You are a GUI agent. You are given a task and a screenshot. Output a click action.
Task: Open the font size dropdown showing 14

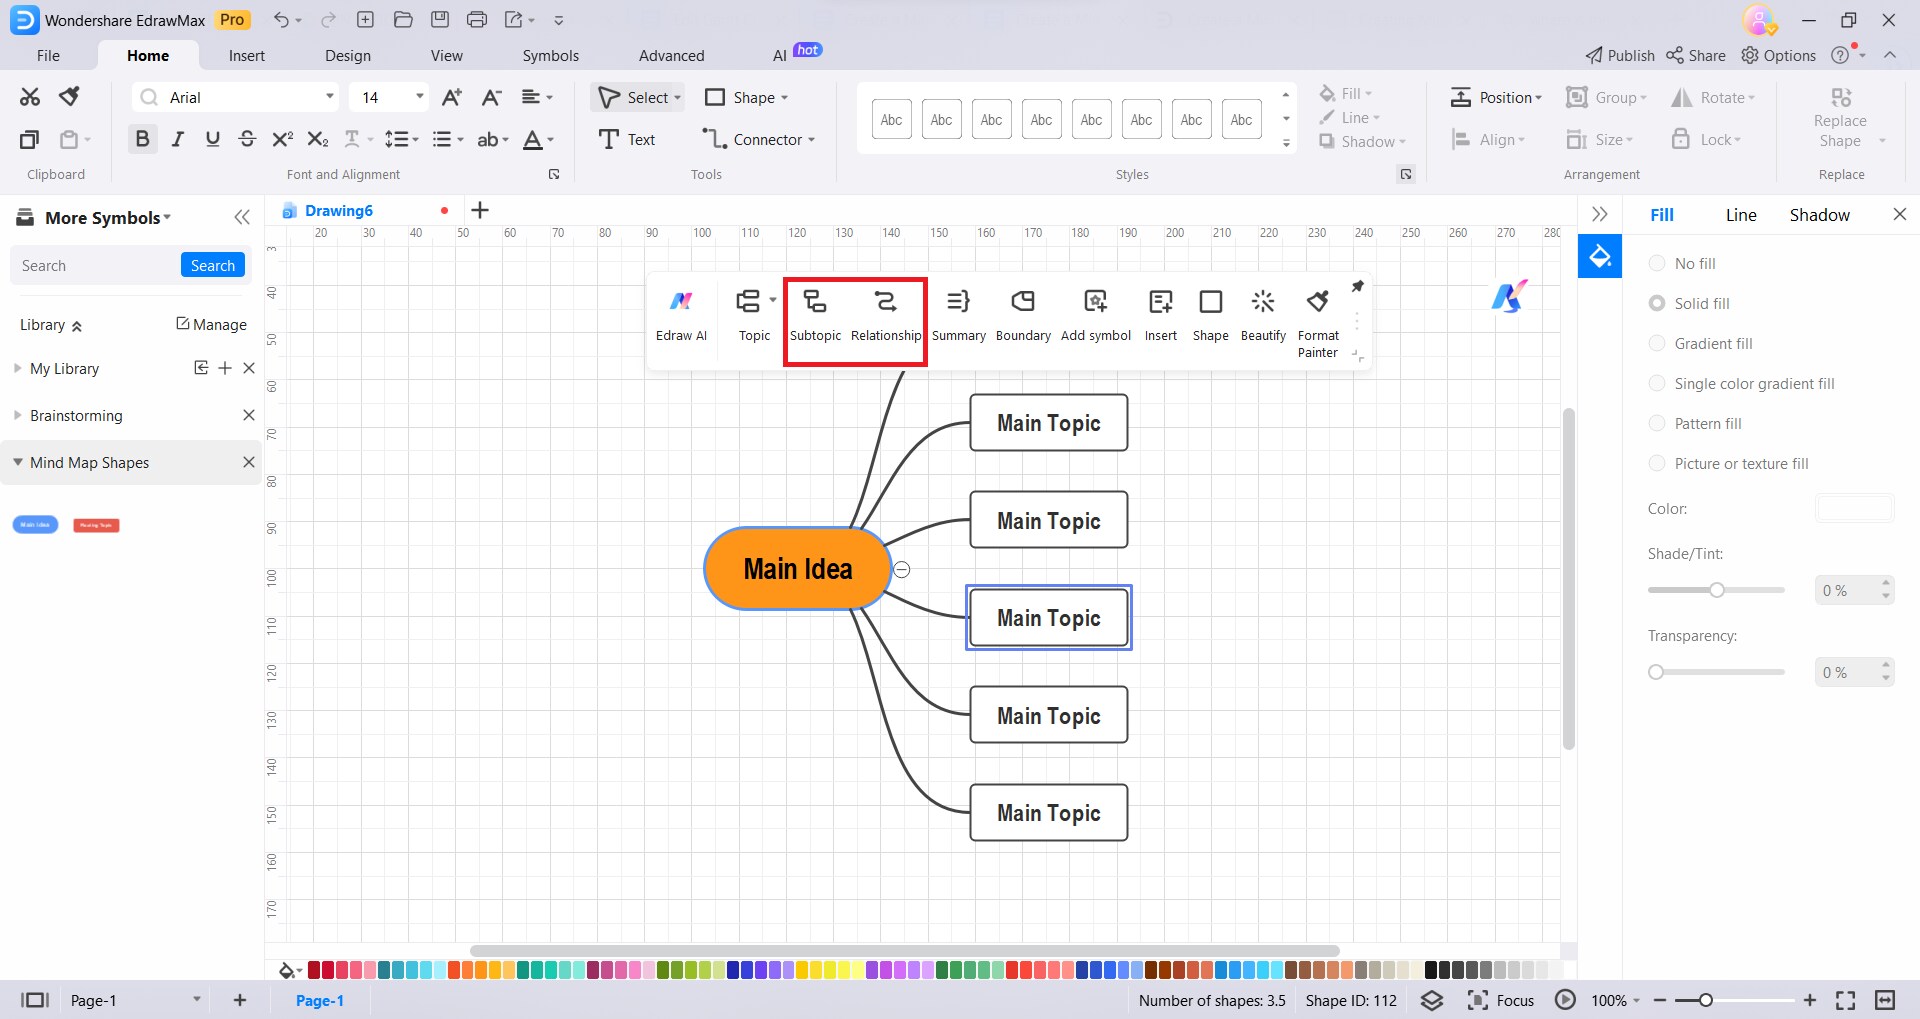tap(420, 97)
